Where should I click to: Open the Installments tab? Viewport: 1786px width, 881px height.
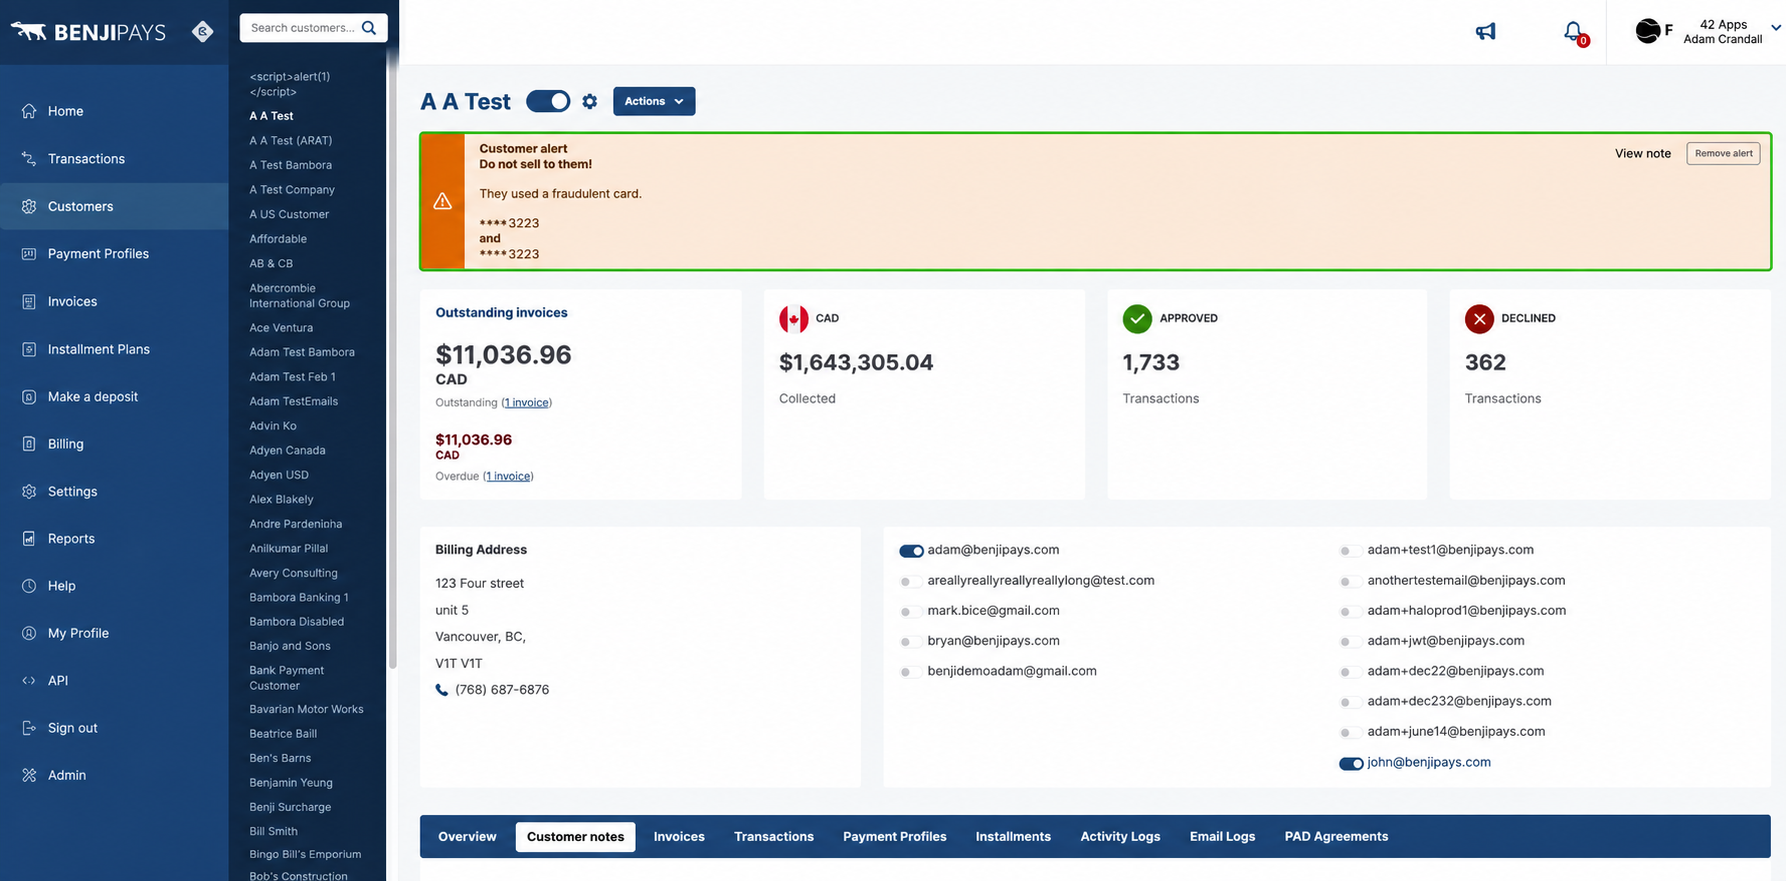pos(1013,837)
